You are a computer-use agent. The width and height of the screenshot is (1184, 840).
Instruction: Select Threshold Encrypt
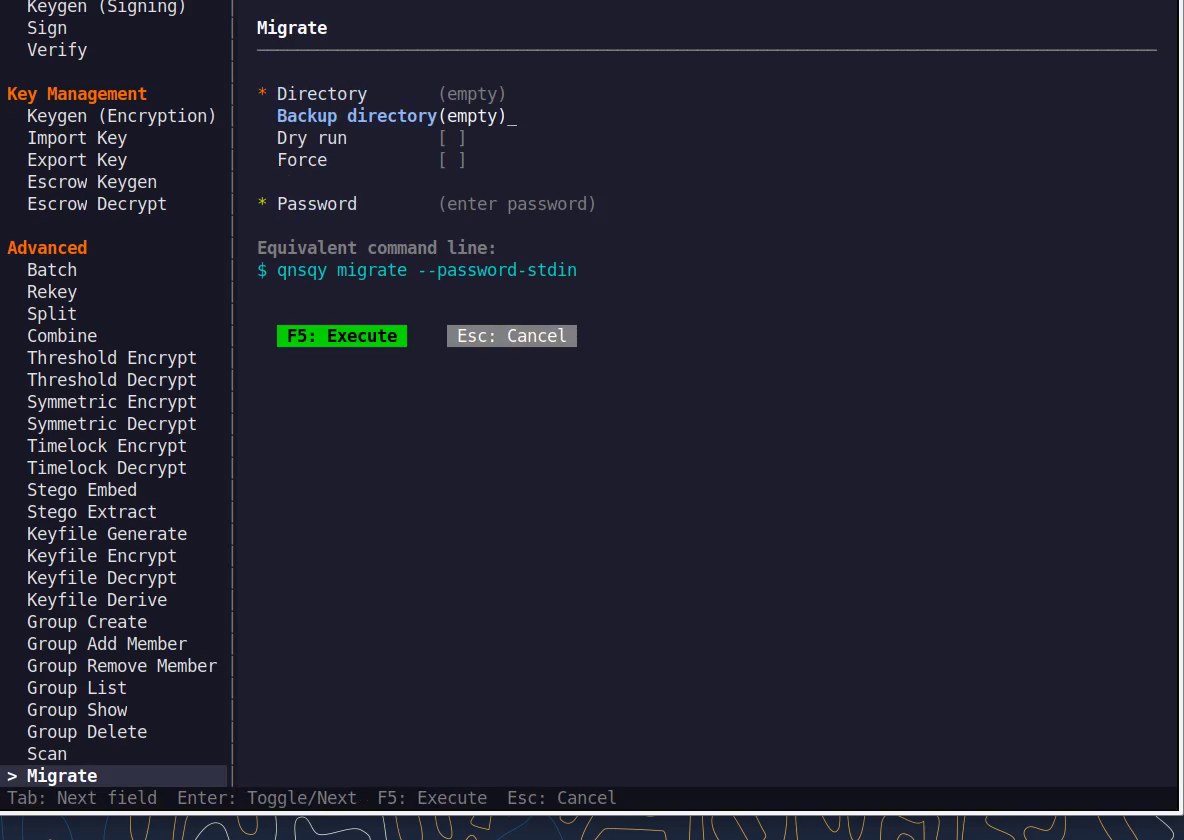(x=112, y=358)
